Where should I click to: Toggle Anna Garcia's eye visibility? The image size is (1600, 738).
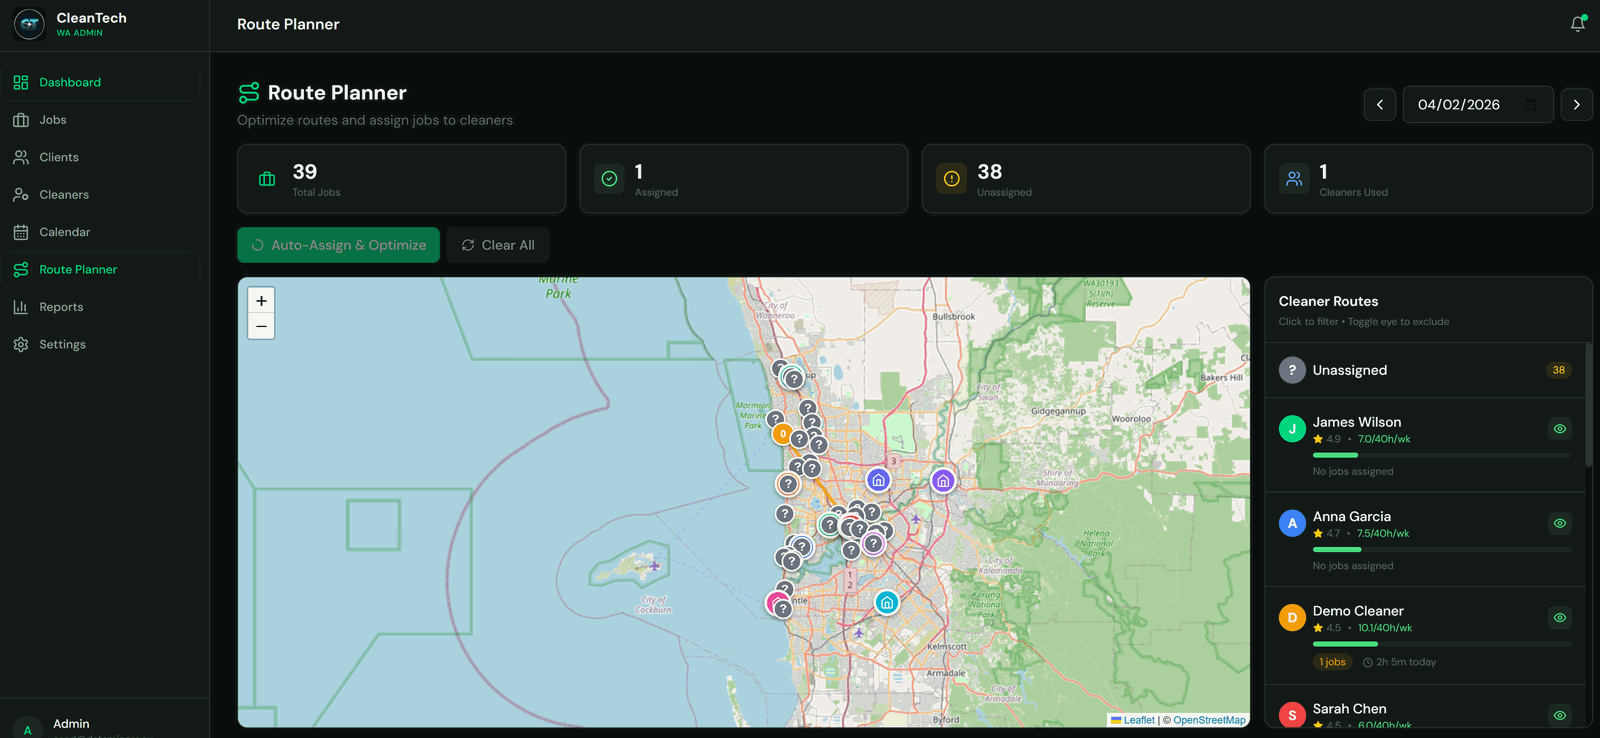[x=1559, y=523]
